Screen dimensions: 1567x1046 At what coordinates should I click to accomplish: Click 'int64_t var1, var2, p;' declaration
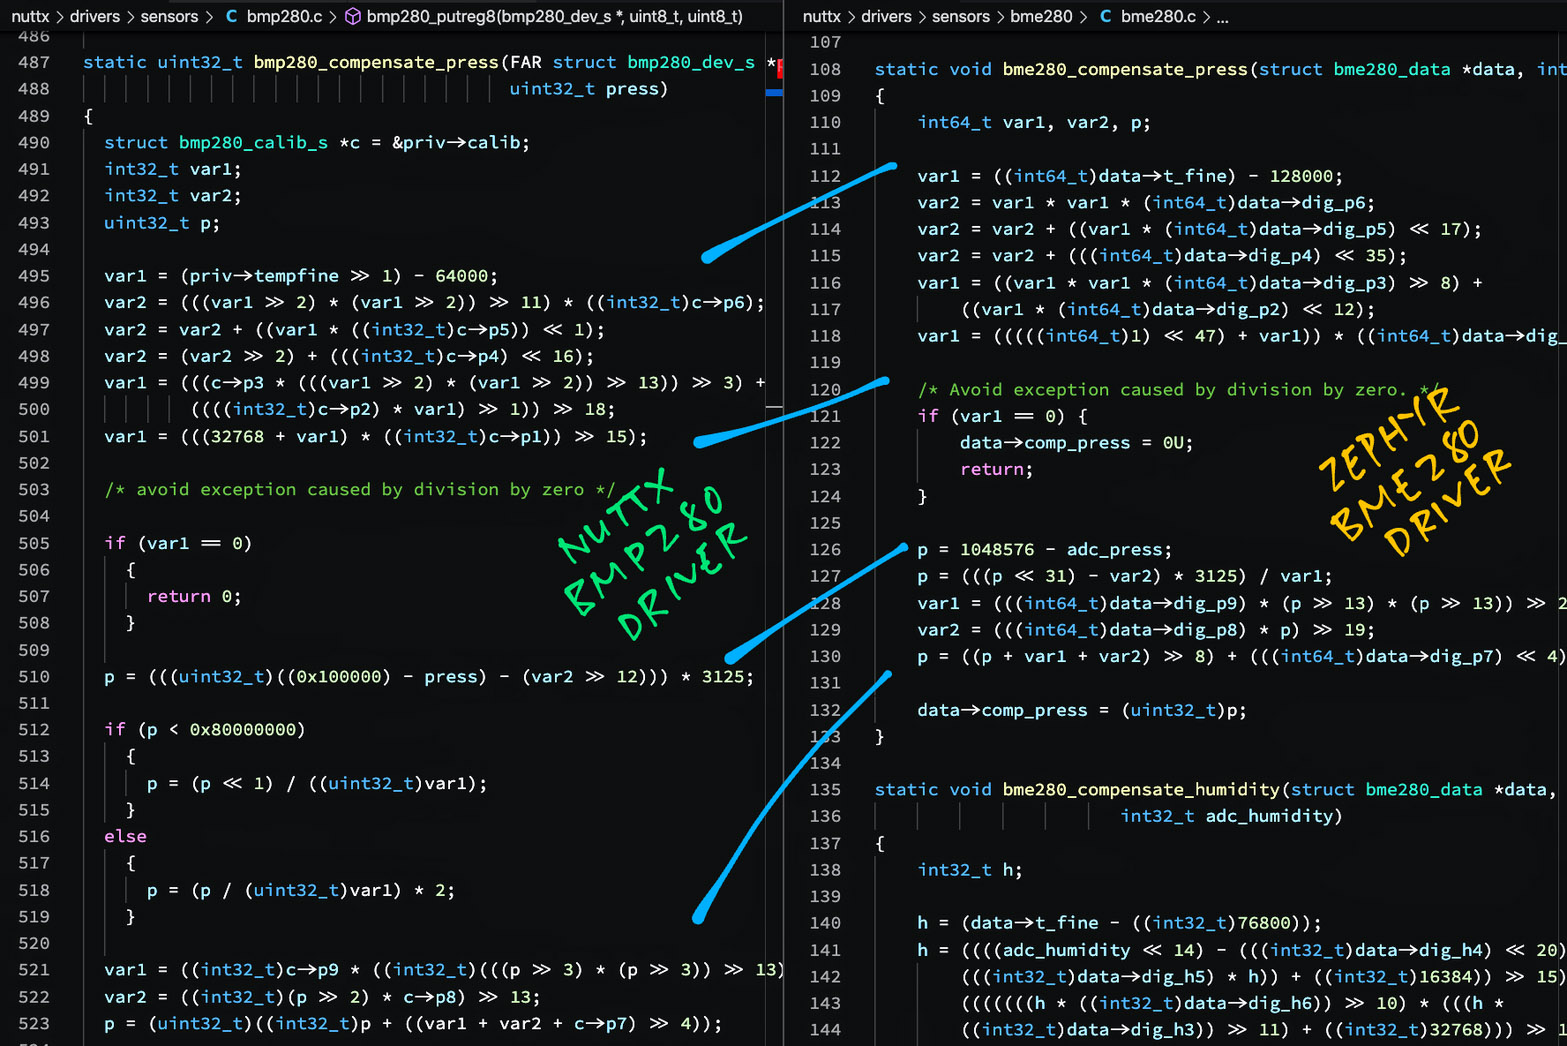tap(1034, 123)
